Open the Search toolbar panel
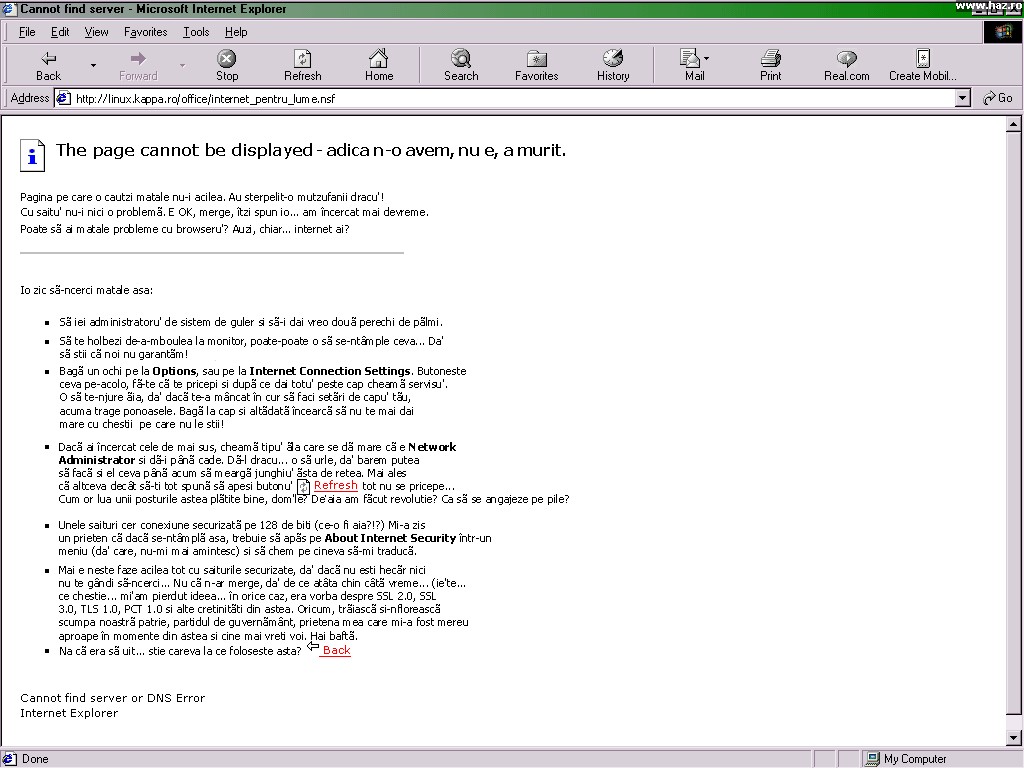This screenshot has width=1024, height=768. [461, 66]
